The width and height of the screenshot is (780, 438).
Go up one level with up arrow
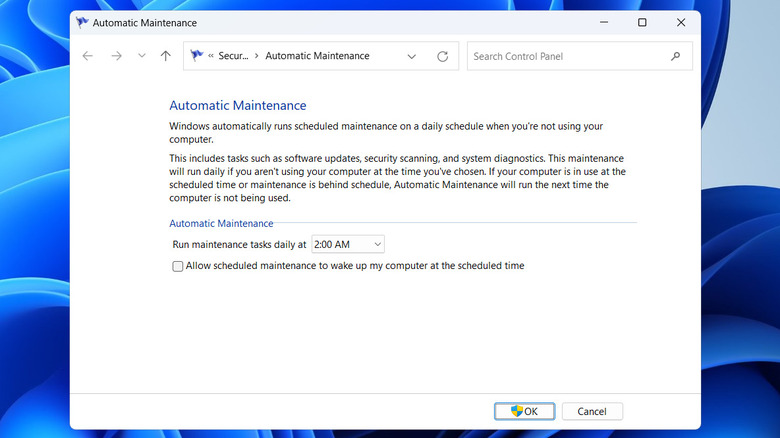[x=166, y=57]
